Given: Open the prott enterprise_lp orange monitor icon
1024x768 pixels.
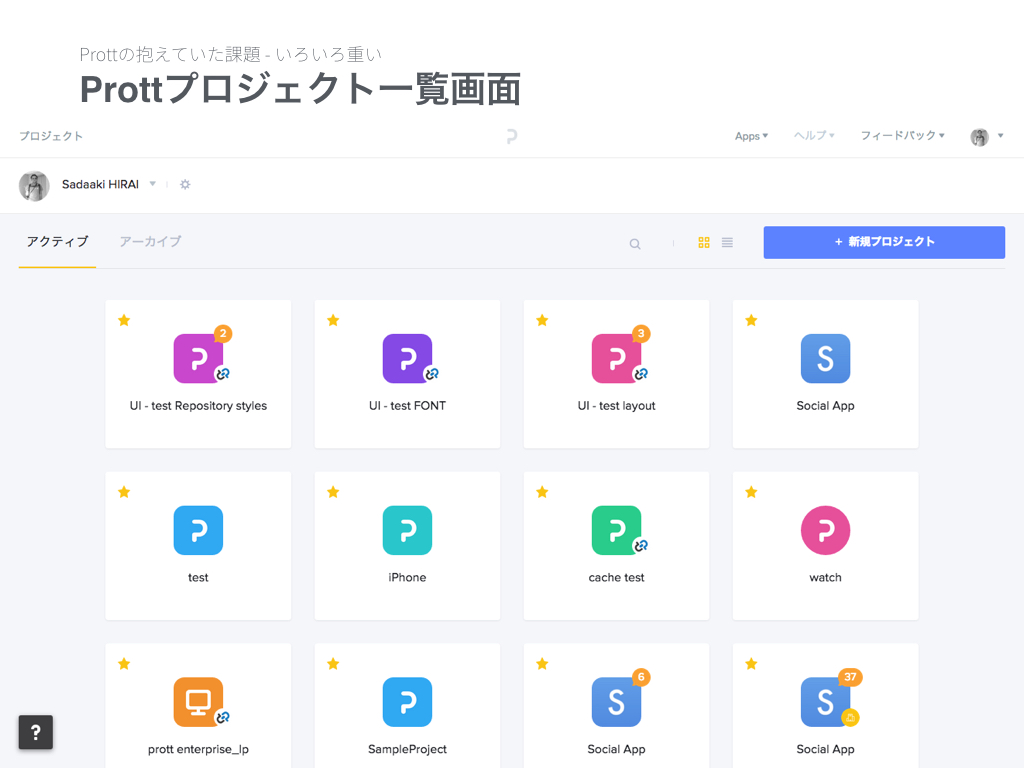Looking at the screenshot, I should [198, 702].
